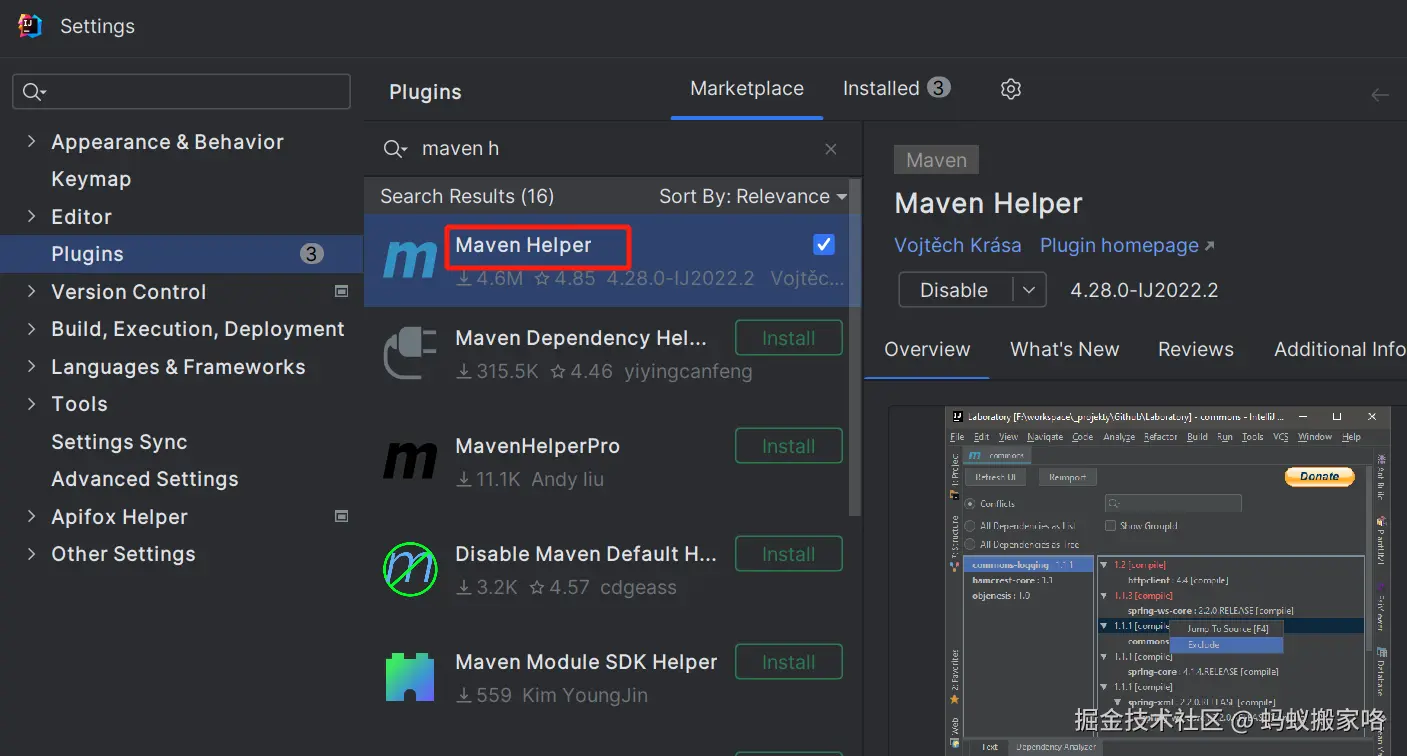Image resolution: width=1407 pixels, height=756 pixels.
Task: Open the Sort By: Relevance dropdown
Action: click(753, 196)
